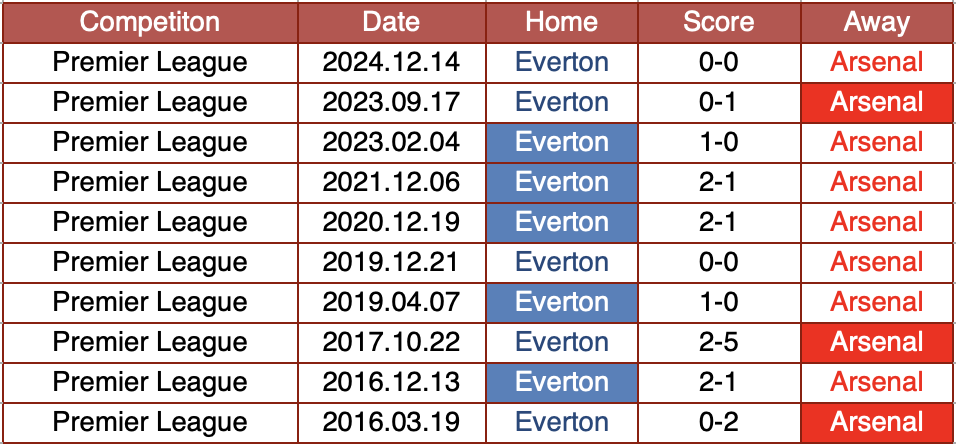Click Arsenal link in the 2019.12.21 row
The image size is (956, 446).
tap(877, 262)
